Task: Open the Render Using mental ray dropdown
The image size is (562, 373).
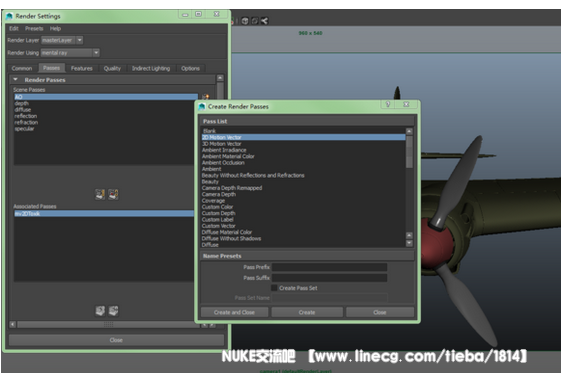Action: [96, 53]
